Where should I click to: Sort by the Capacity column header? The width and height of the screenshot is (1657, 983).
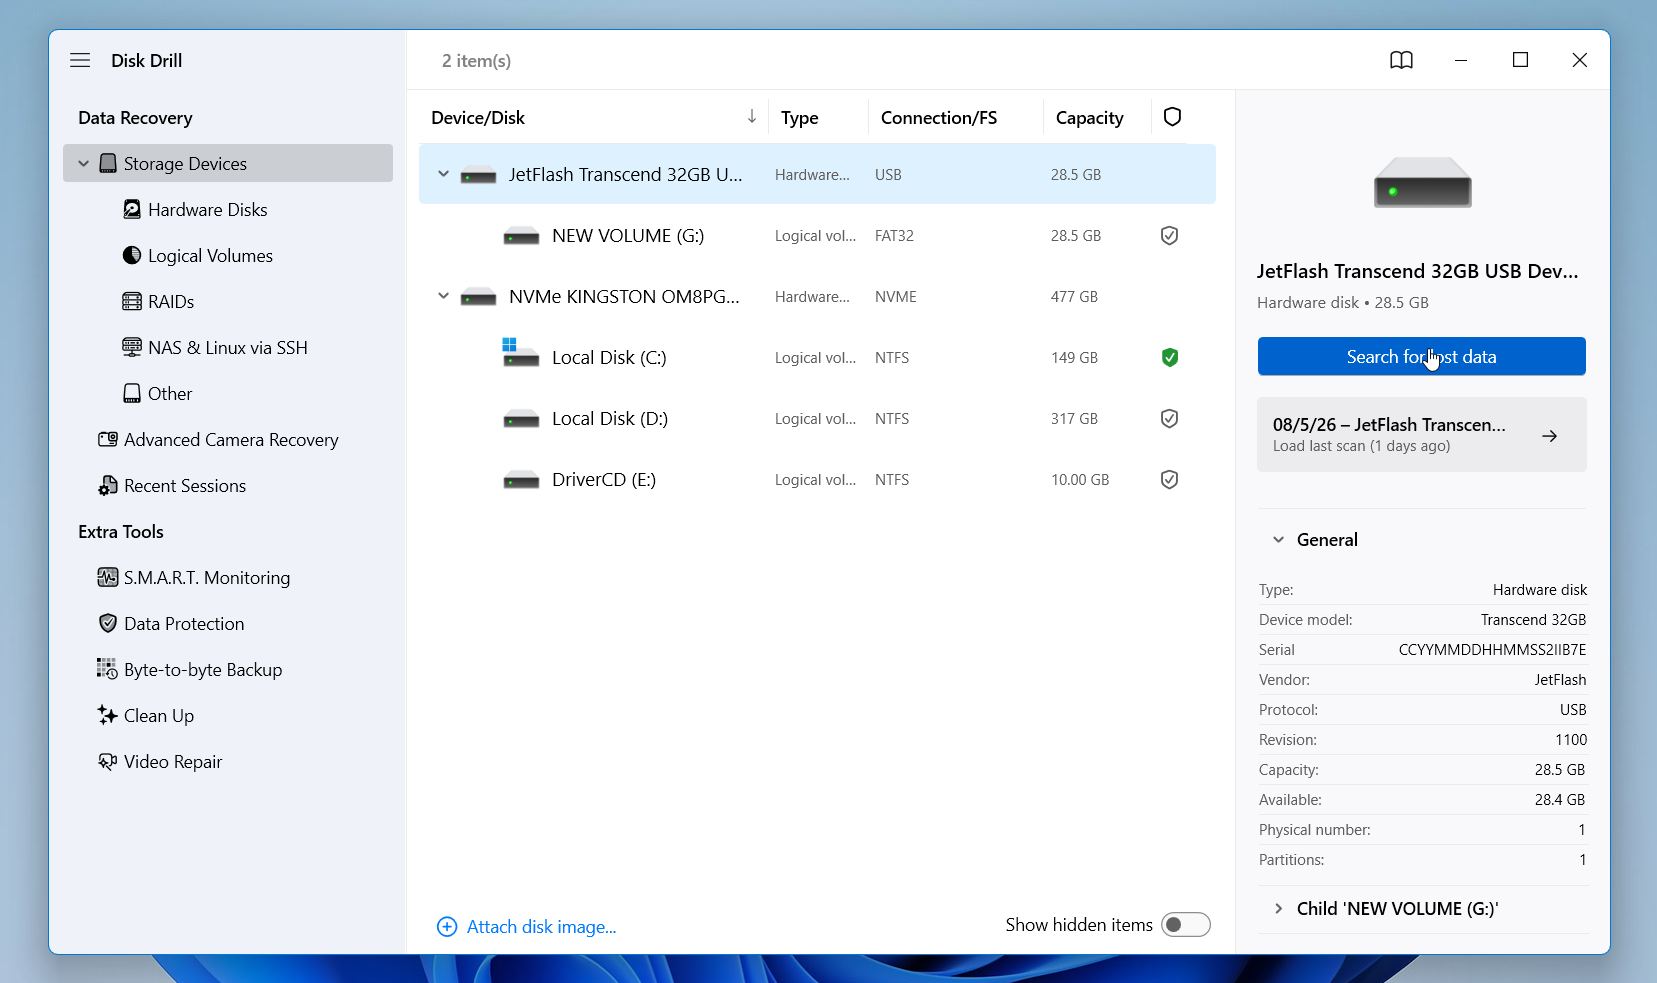pos(1089,117)
